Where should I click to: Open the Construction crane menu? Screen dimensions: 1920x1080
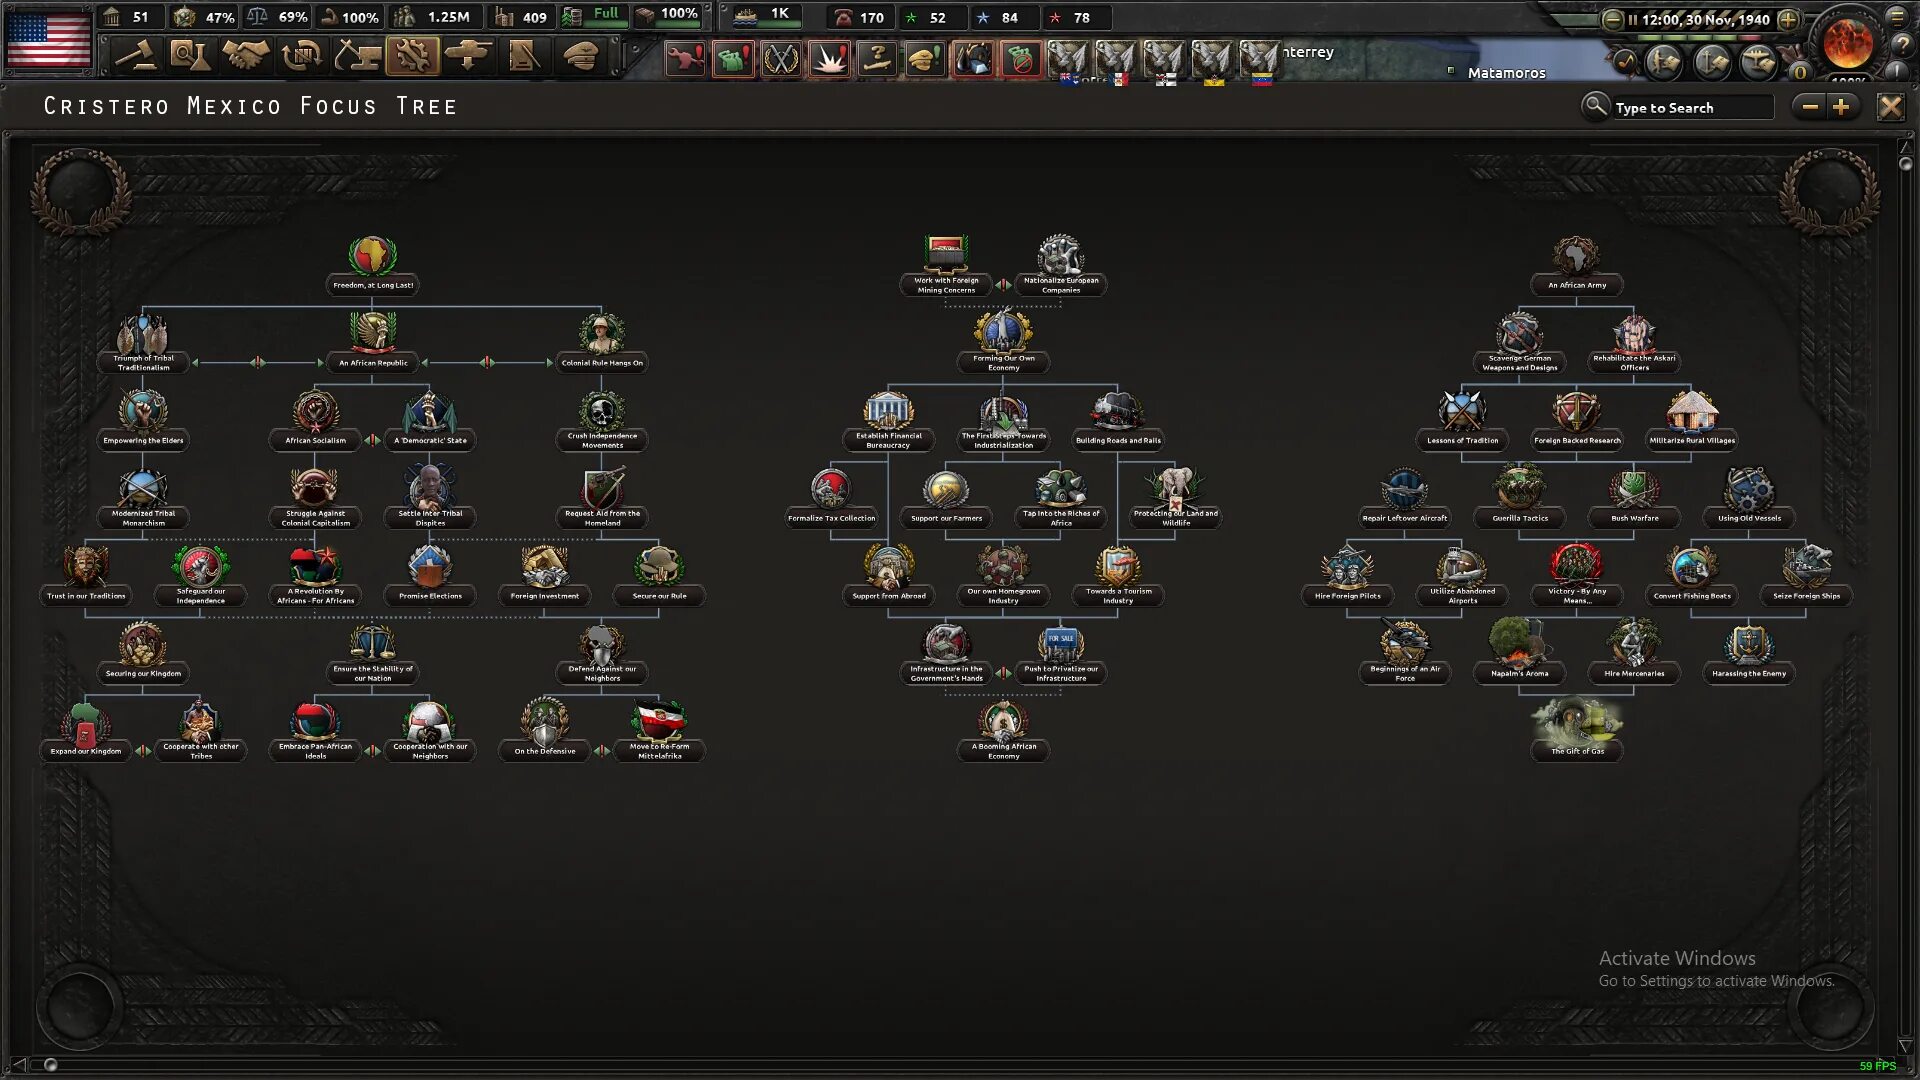point(357,56)
